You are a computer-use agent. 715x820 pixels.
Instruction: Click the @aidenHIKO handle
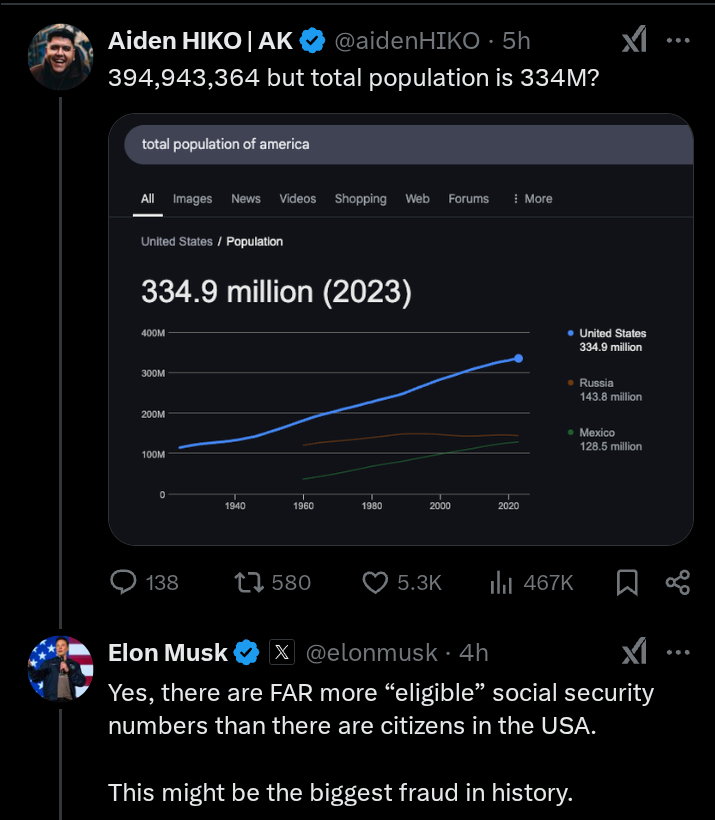[x=410, y=41]
